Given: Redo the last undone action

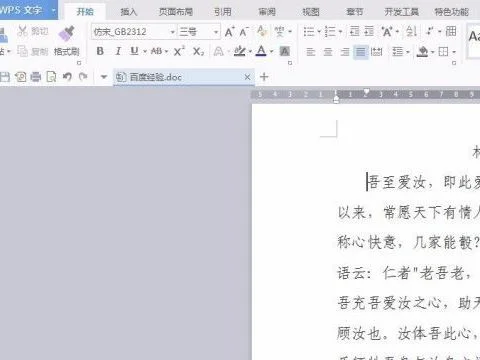Looking at the screenshot, I should coord(83,77).
